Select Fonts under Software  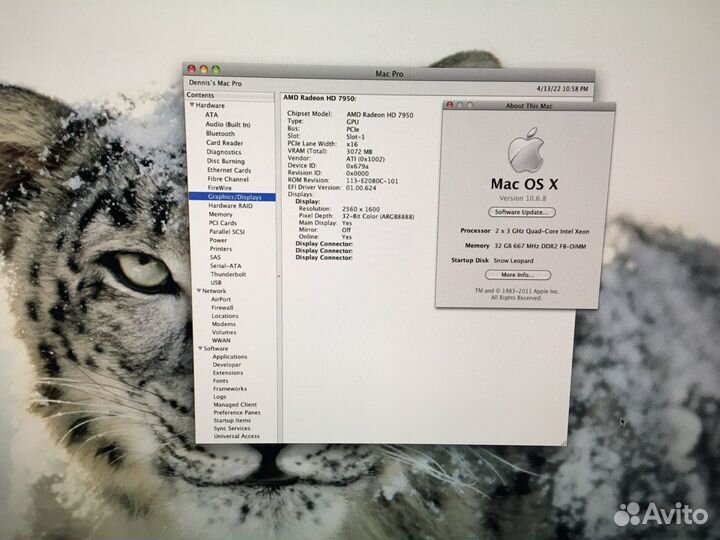(x=220, y=381)
